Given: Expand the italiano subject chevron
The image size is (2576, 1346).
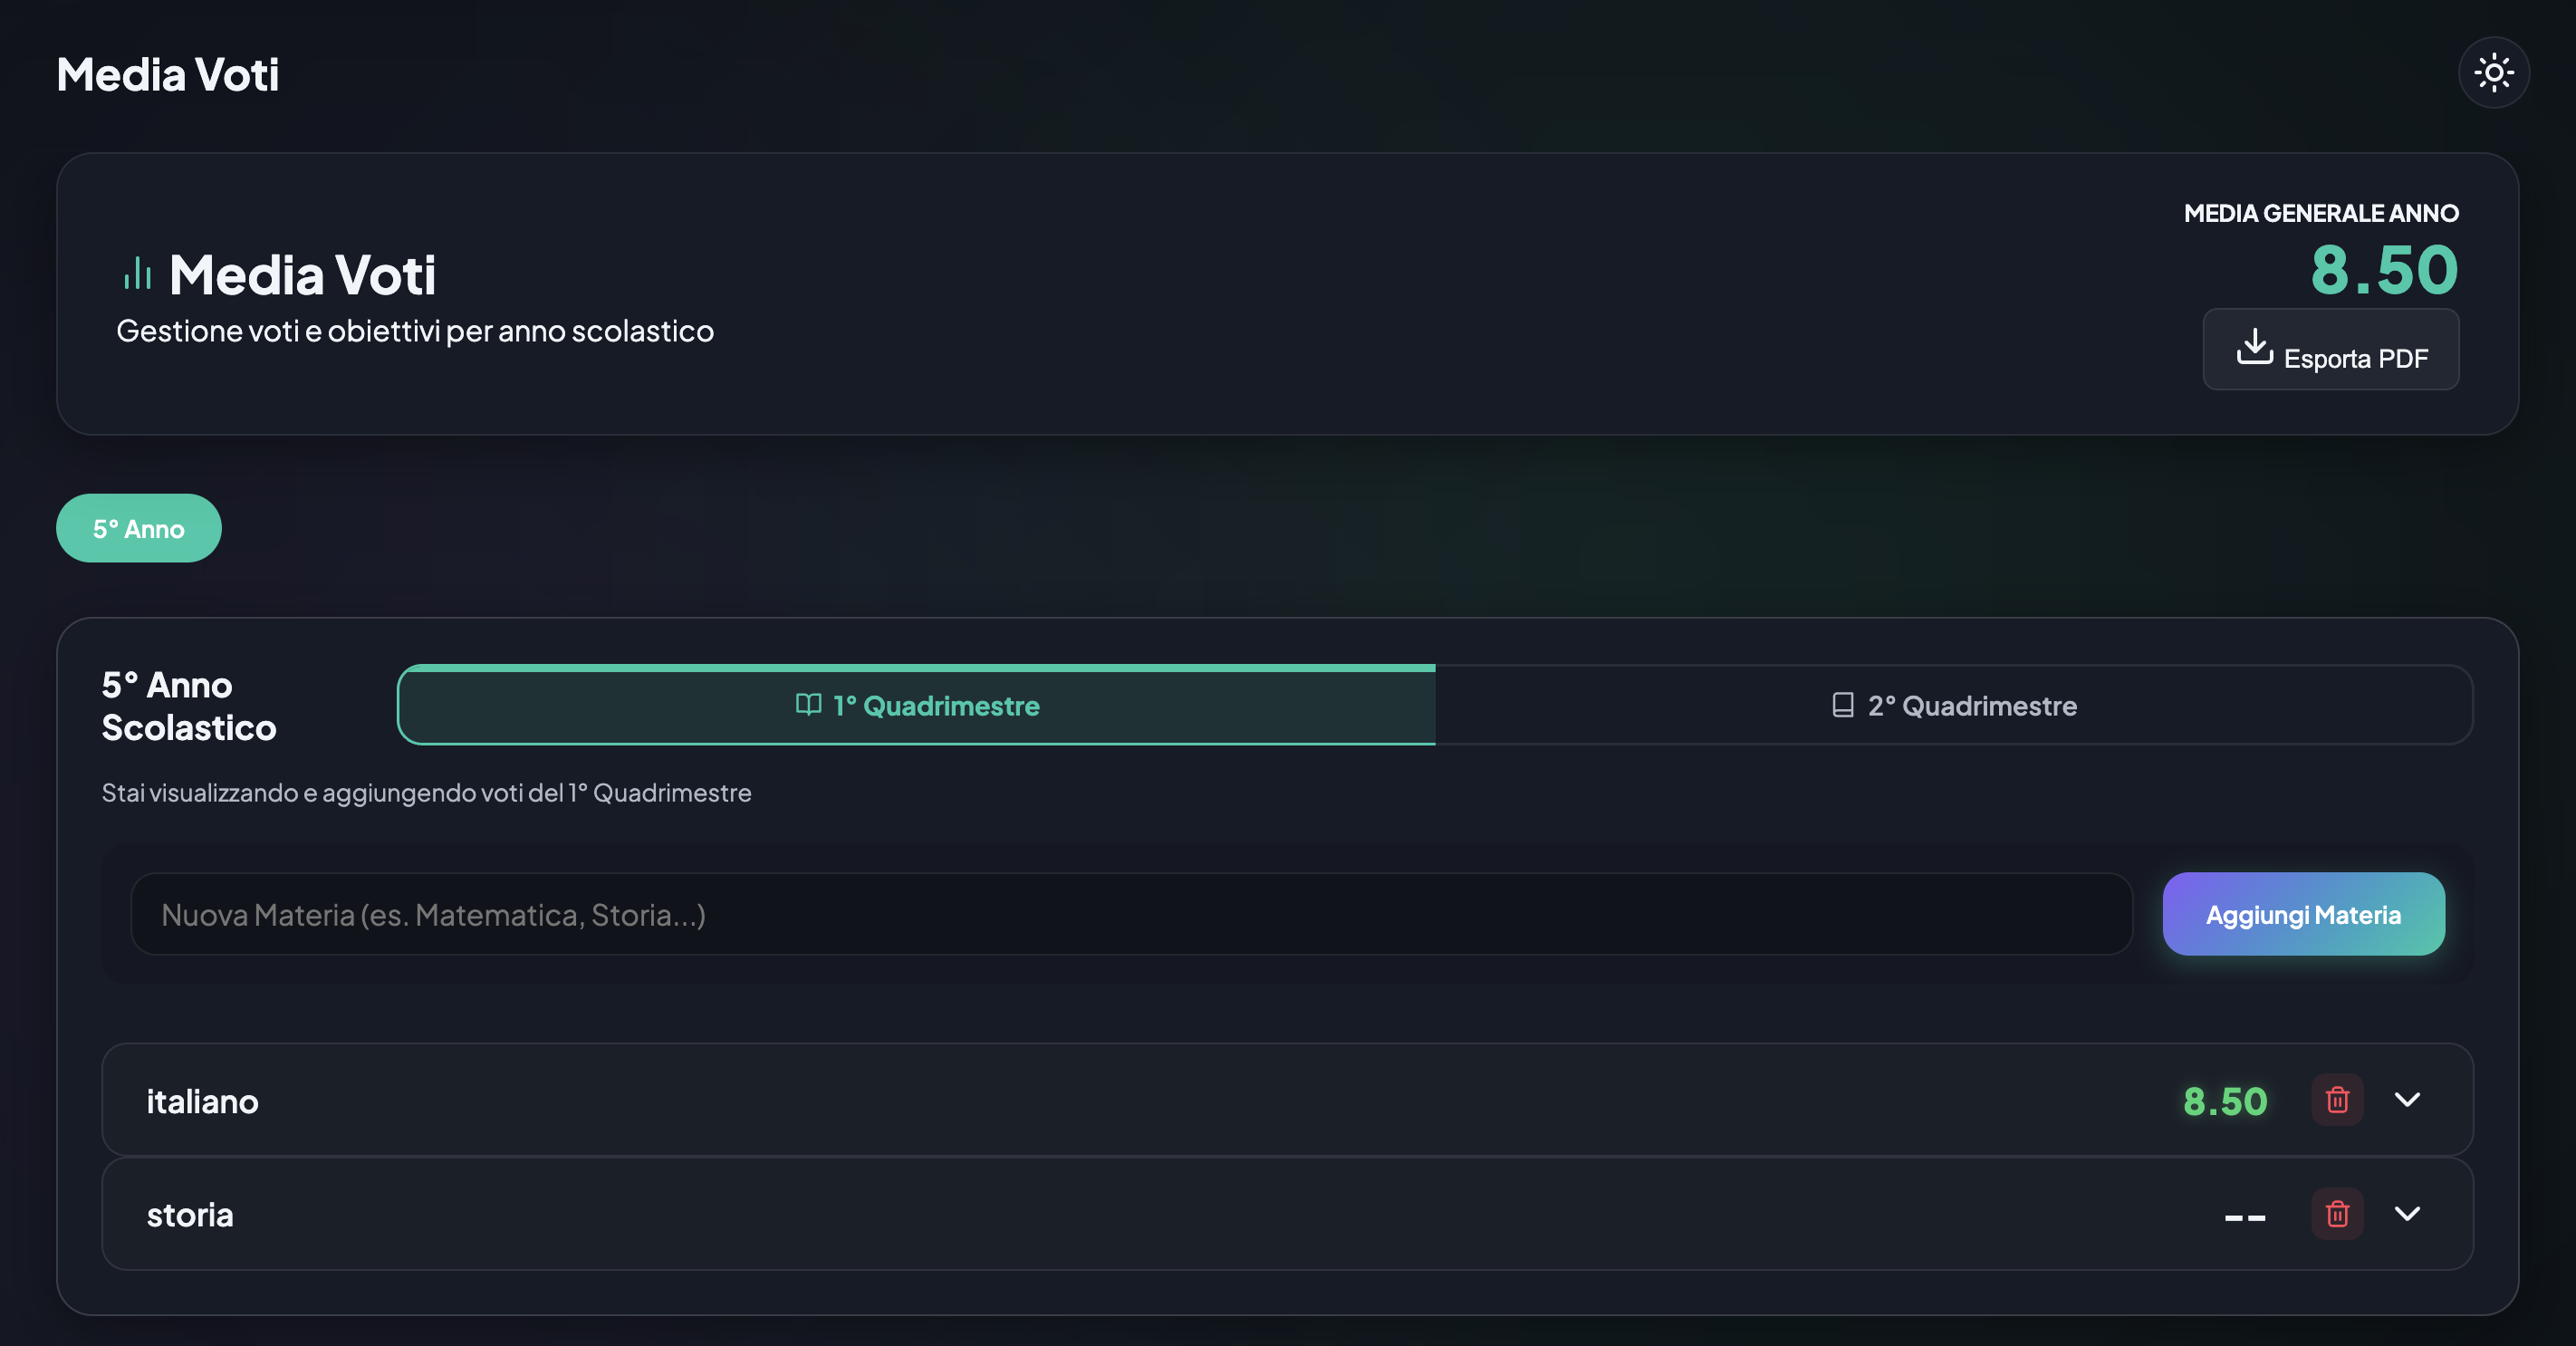Looking at the screenshot, I should click(2407, 1100).
